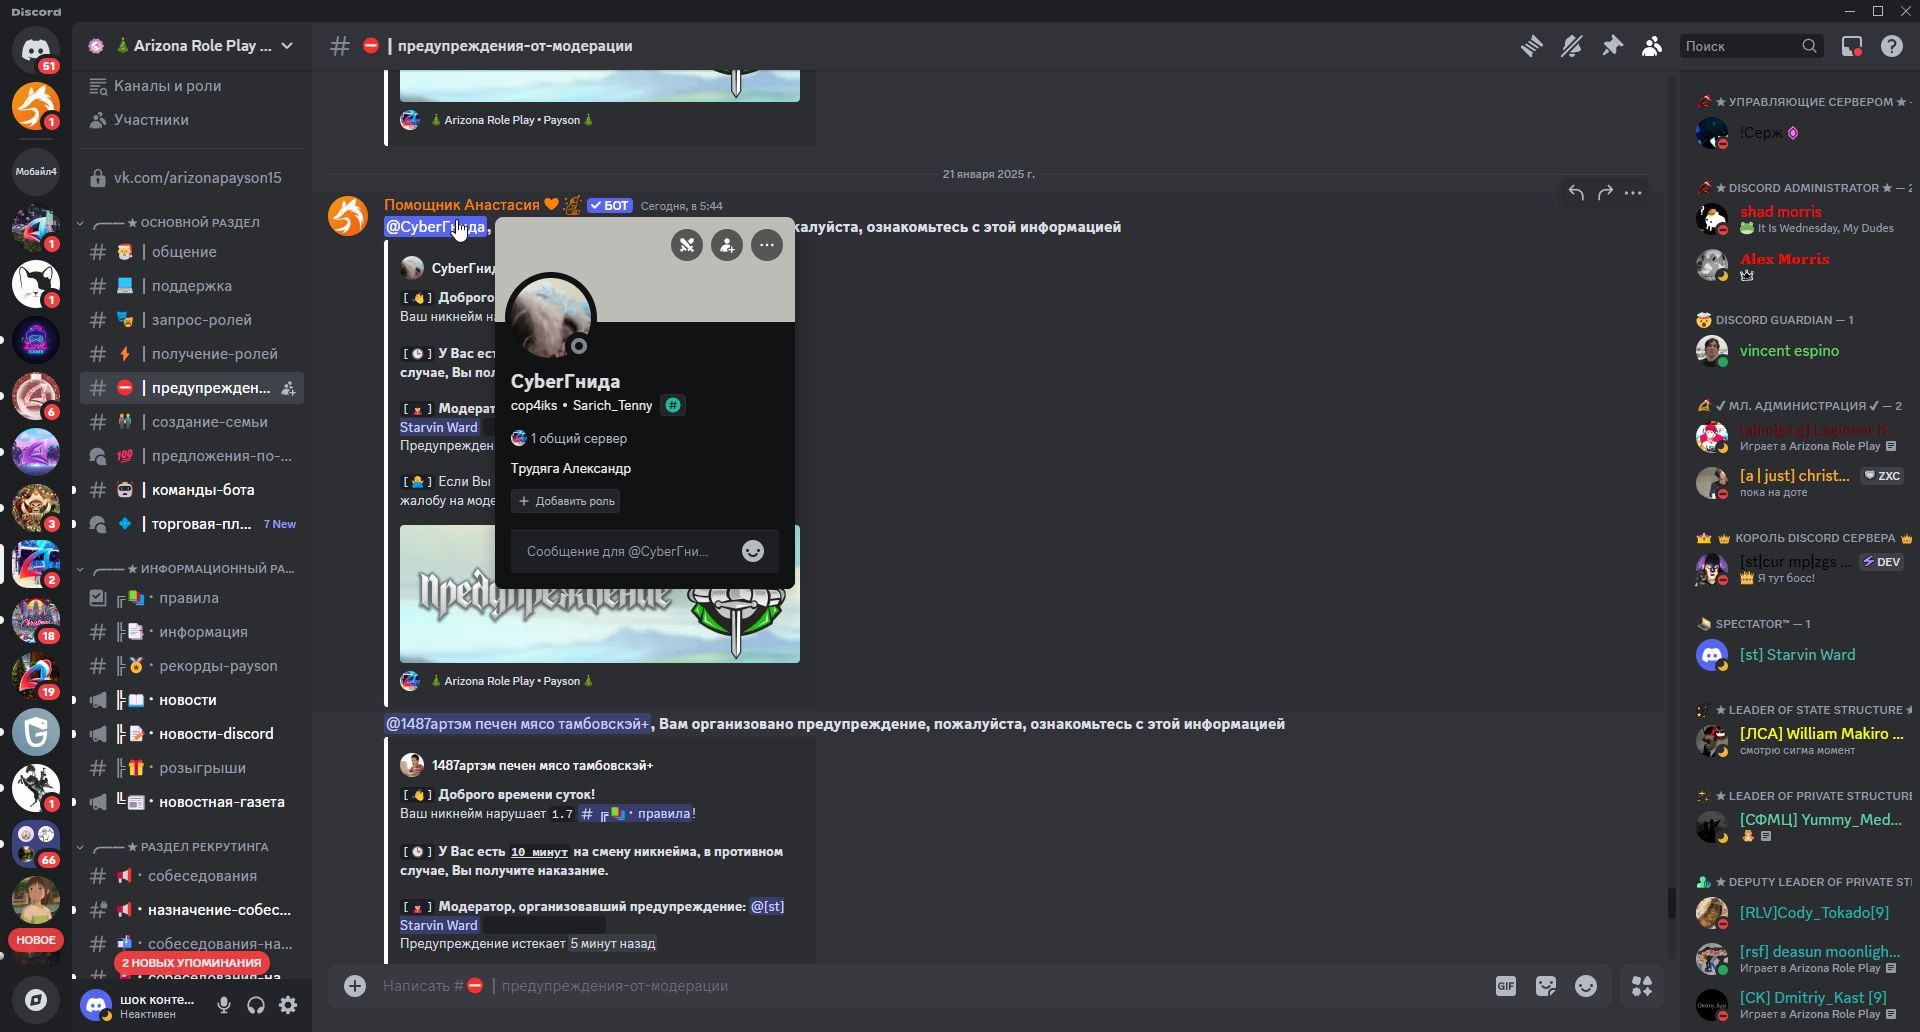This screenshot has width=1920, height=1032.
Task: Click add attachment plus button
Action: point(355,986)
